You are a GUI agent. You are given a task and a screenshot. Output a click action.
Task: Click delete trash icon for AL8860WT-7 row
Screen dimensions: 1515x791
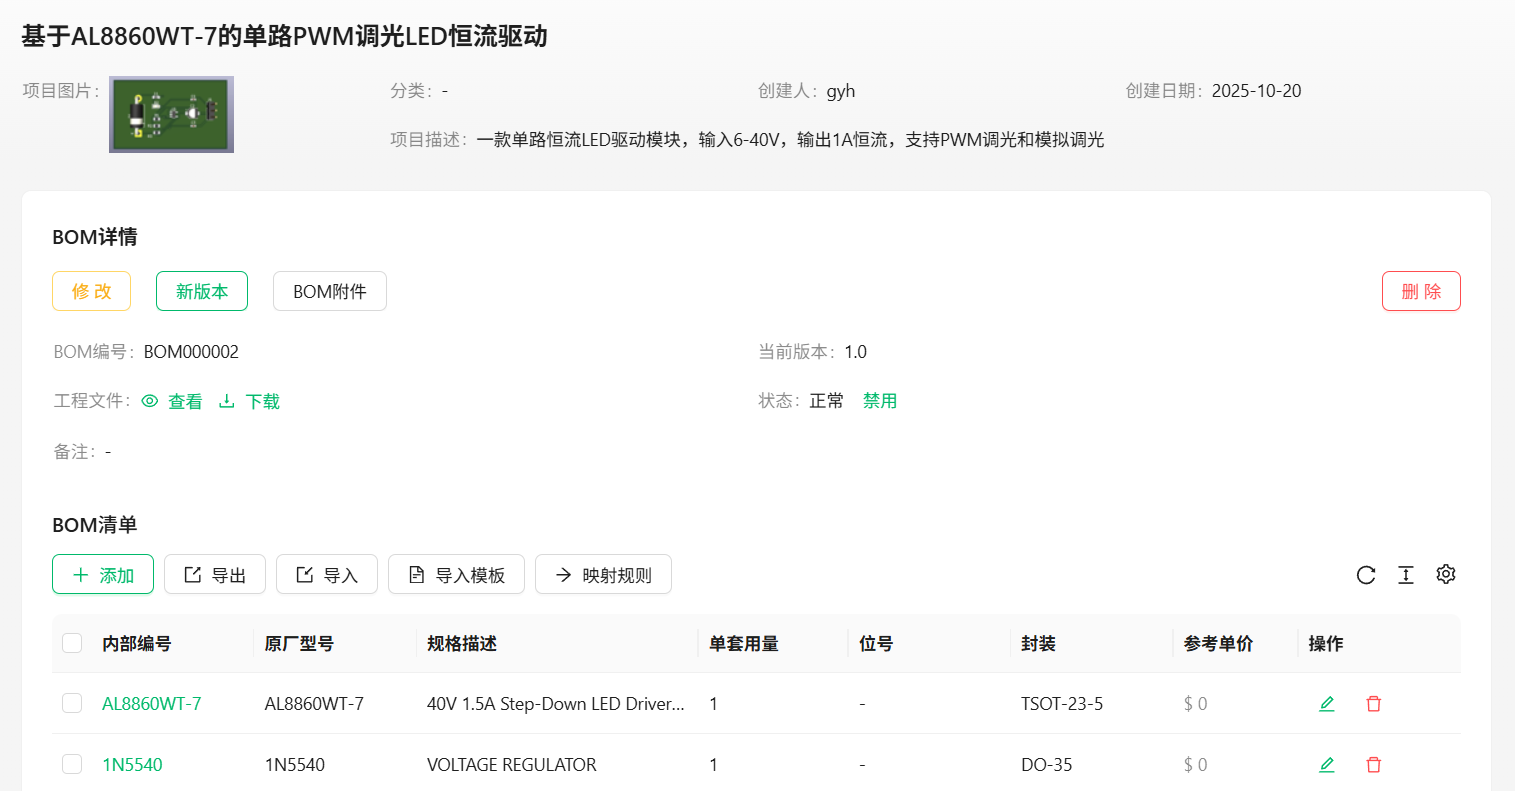[1374, 704]
